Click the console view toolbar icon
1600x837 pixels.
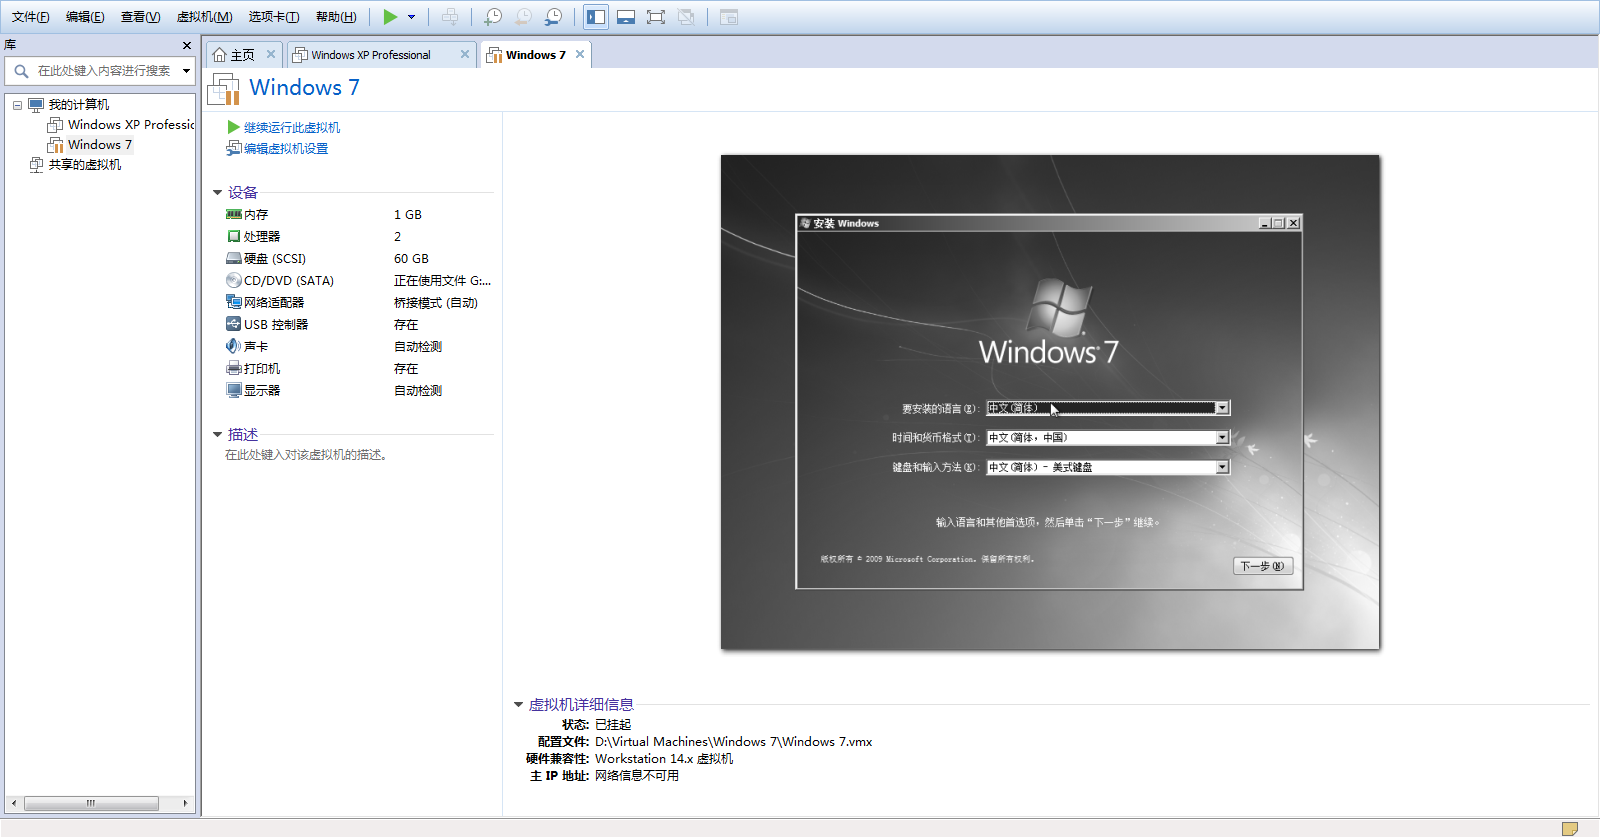click(729, 17)
